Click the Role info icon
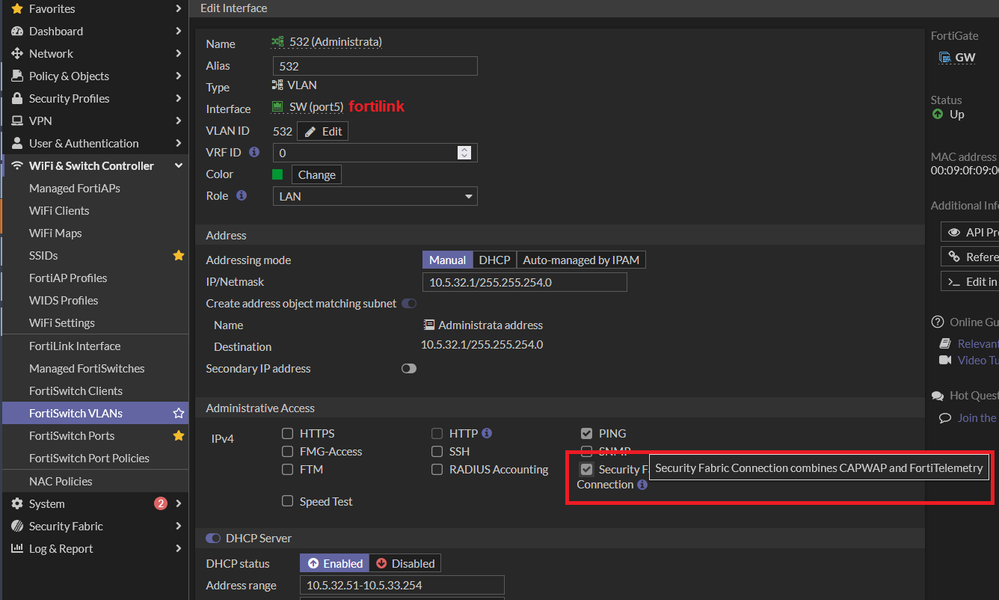This screenshot has width=999, height=600. (x=241, y=196)
